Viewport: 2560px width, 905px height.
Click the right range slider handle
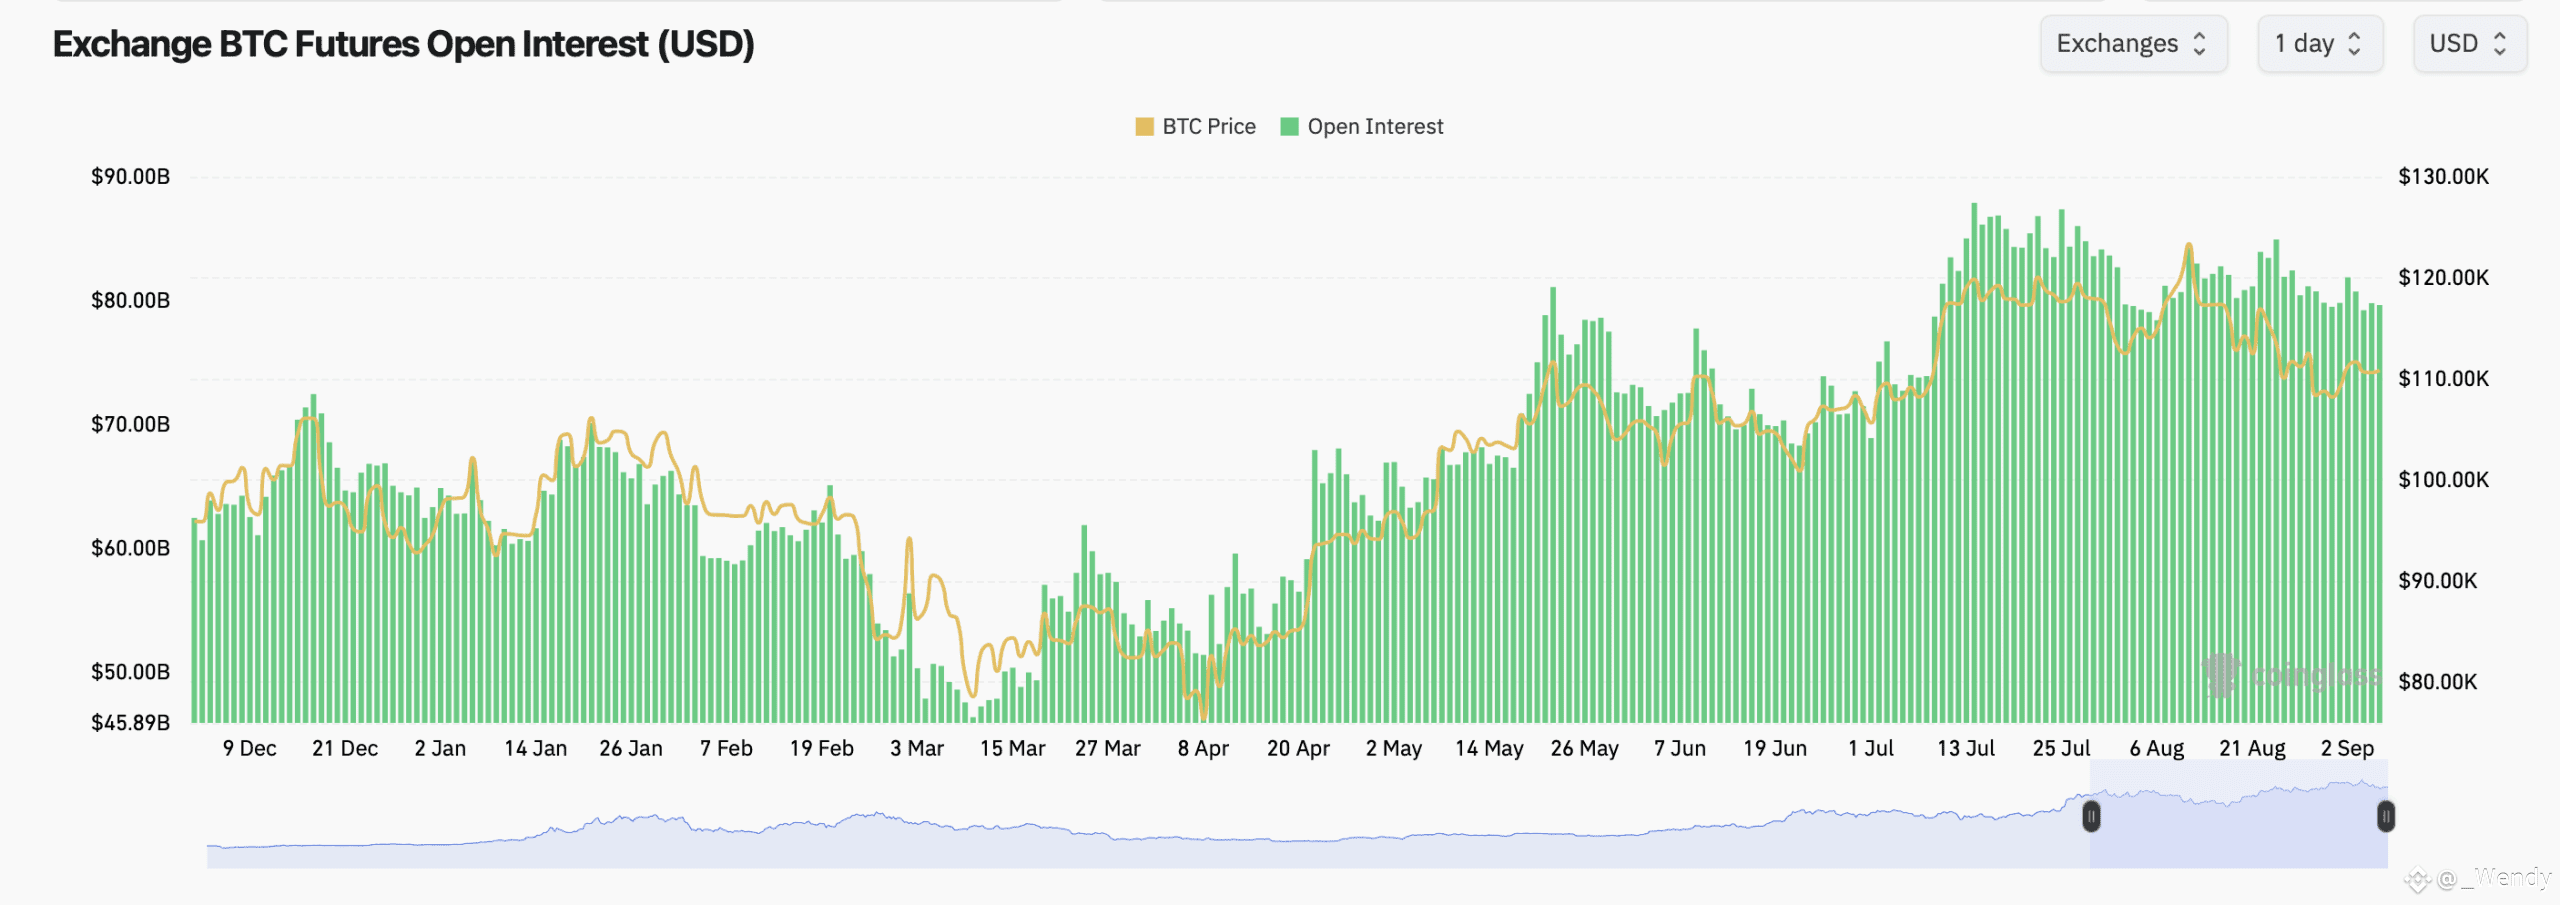[x=2386, y=817]
